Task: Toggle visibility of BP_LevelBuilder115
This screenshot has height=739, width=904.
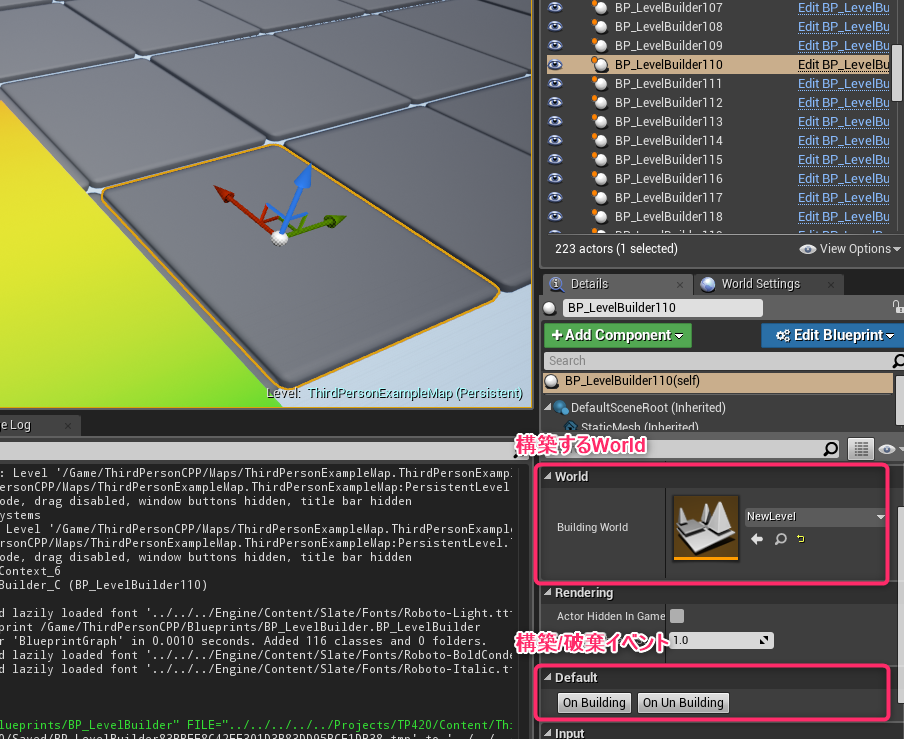Action: [x=555, y=159]
